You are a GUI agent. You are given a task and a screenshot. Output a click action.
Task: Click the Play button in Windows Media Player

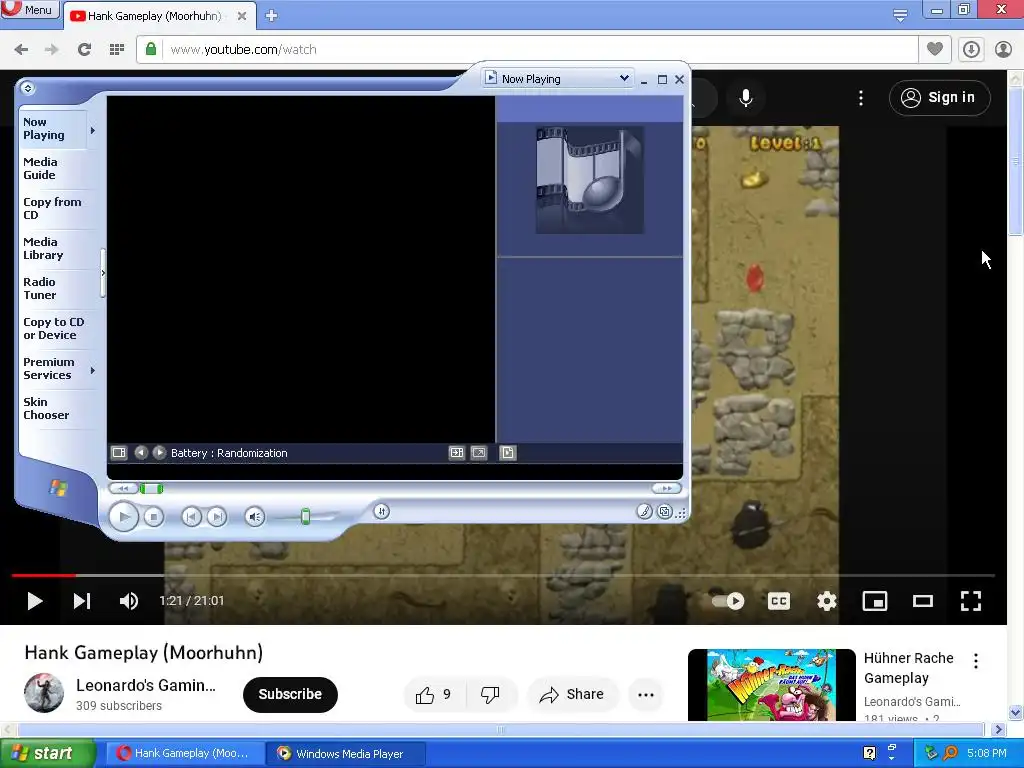(x=123, y=517)
